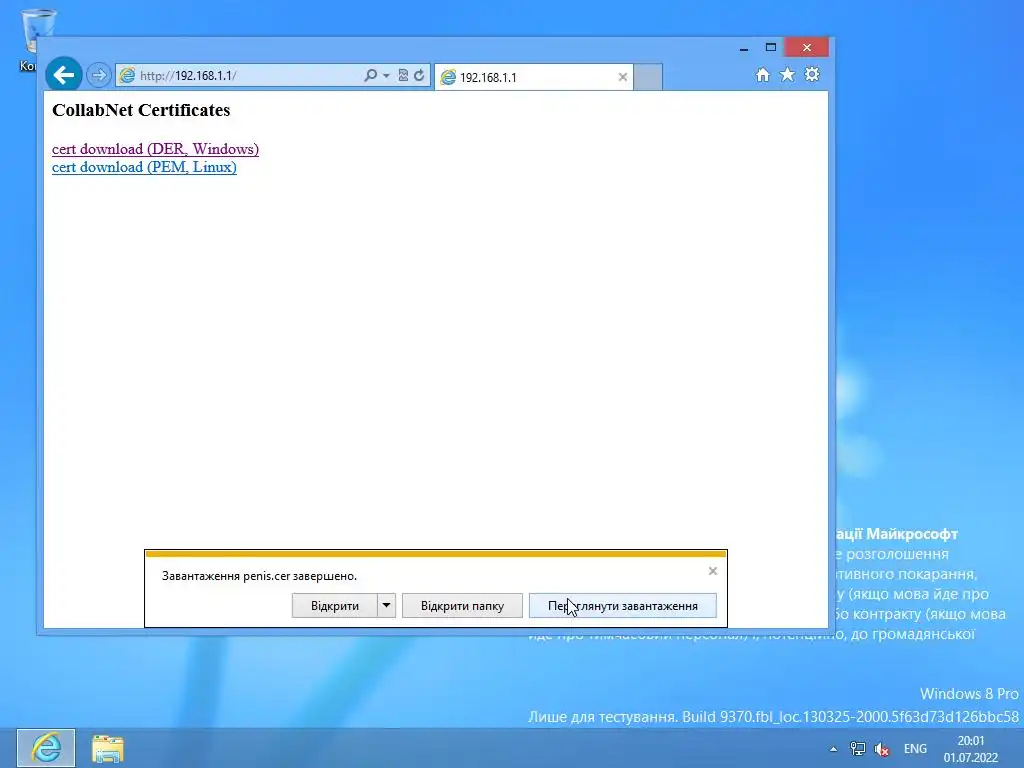The image size is (1024, 768).
Task: Click the Internet Explorer icon in address bar
Action: (x=127, y=75)
